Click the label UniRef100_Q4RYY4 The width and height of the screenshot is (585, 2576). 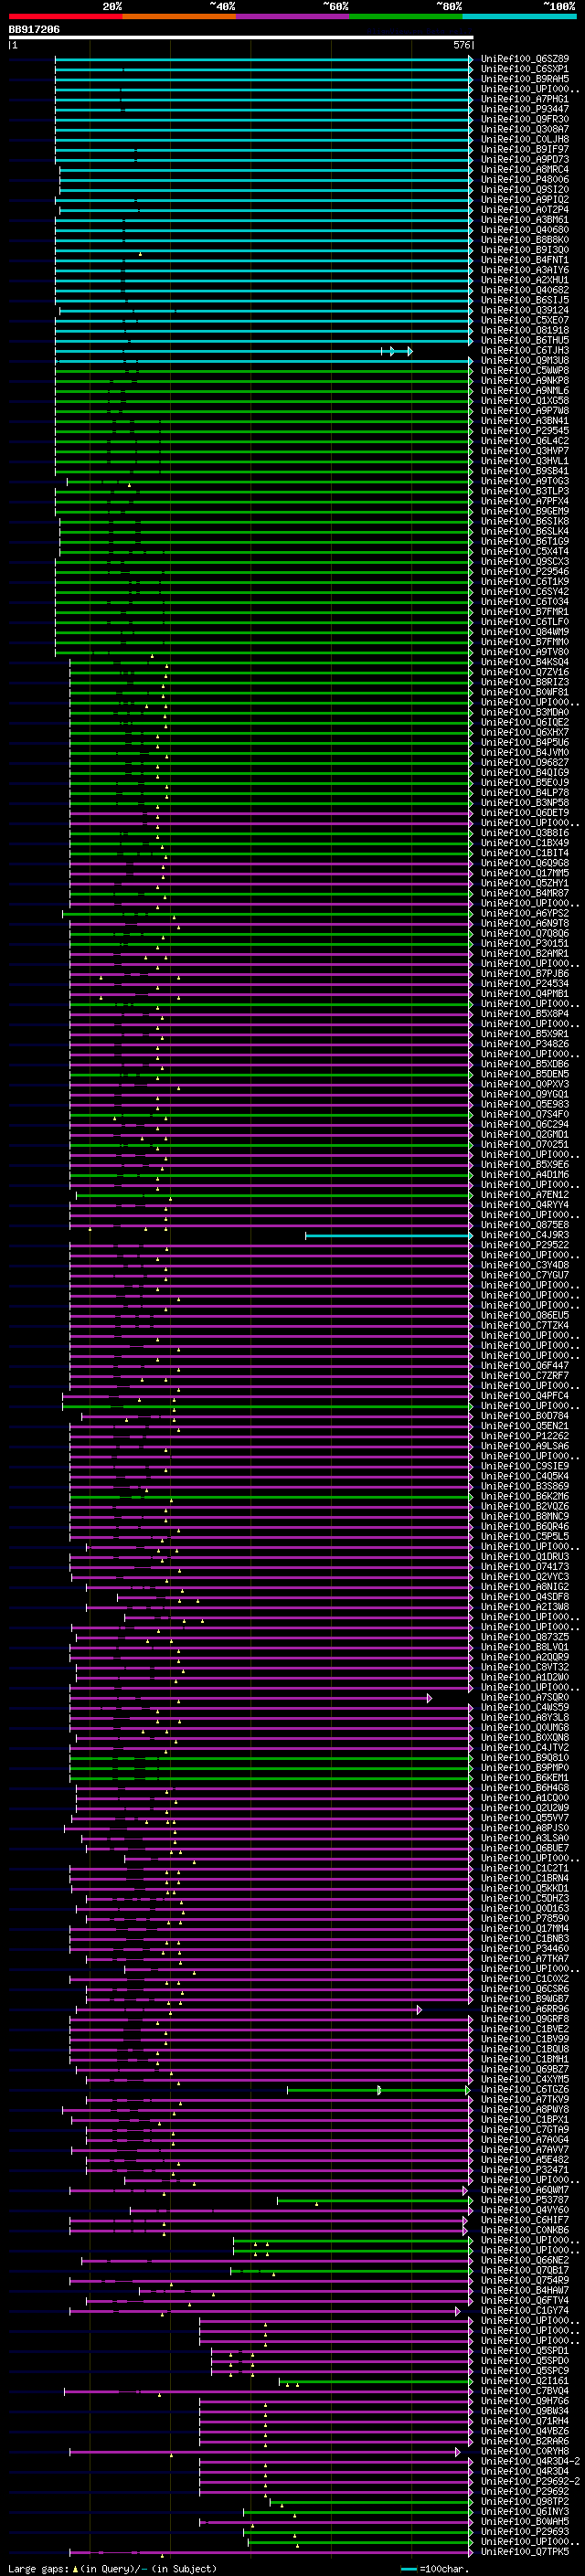point(525,1204)
